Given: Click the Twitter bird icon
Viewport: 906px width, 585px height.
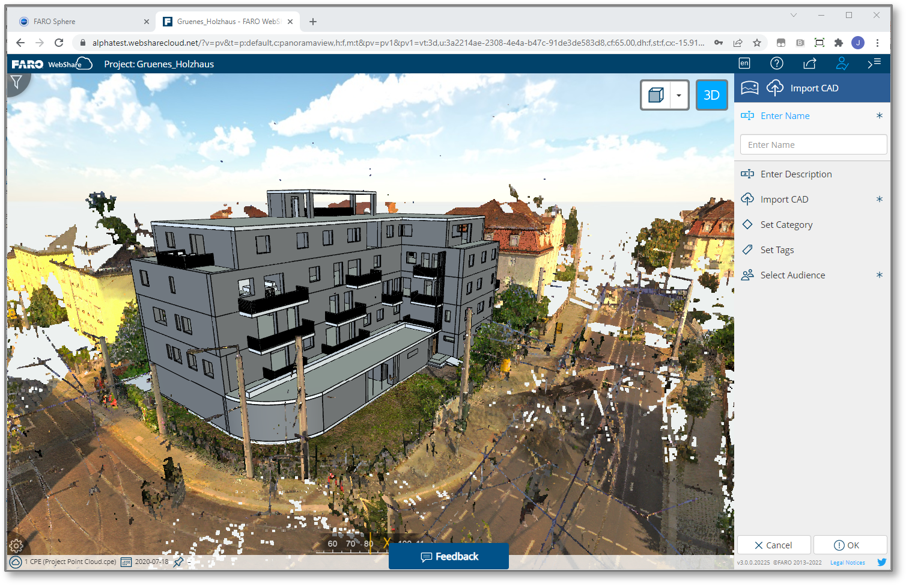Looking at the screenshot, I should pyautogui.click(x=881, y=562).
